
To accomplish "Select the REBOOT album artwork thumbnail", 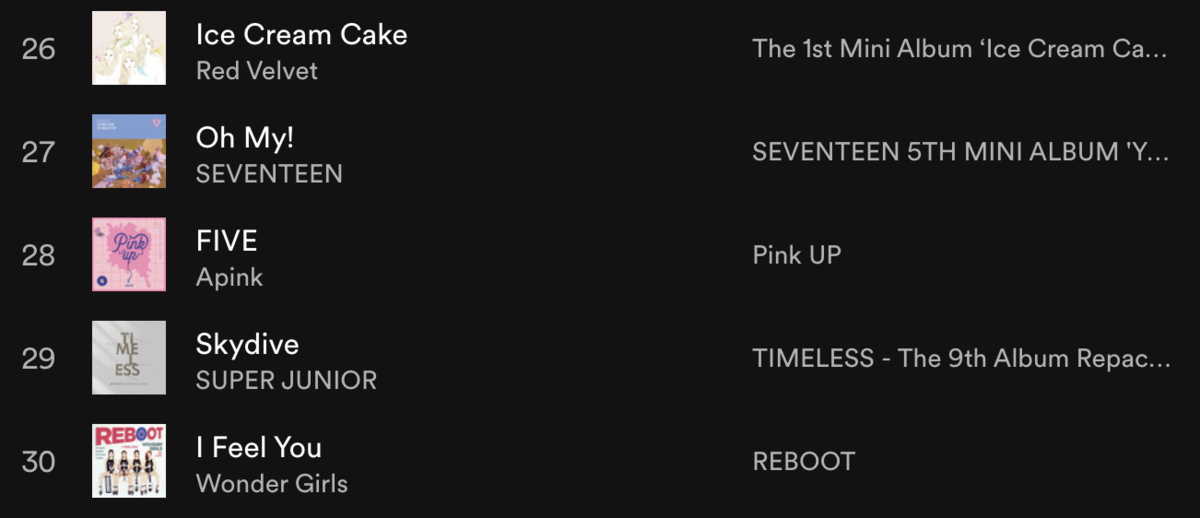I will [x=129, y=461].
